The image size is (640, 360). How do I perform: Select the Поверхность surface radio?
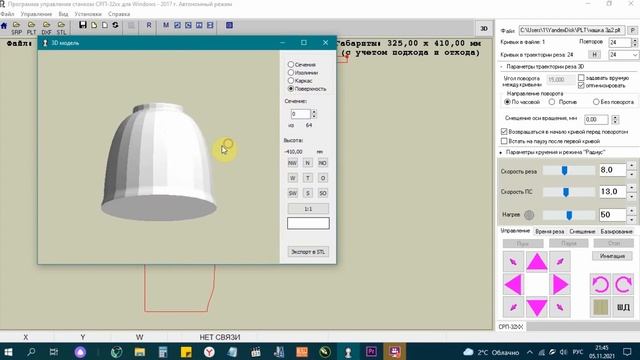coord(291,88)
